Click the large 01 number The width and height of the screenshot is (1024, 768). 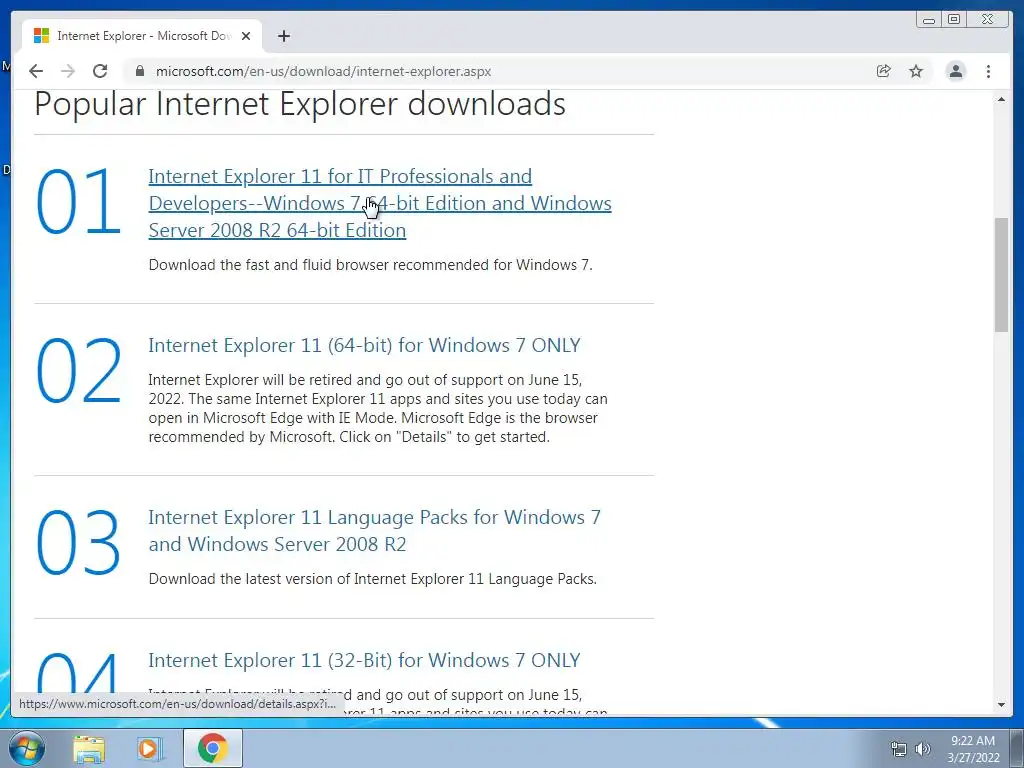click(x=78, y=201)
